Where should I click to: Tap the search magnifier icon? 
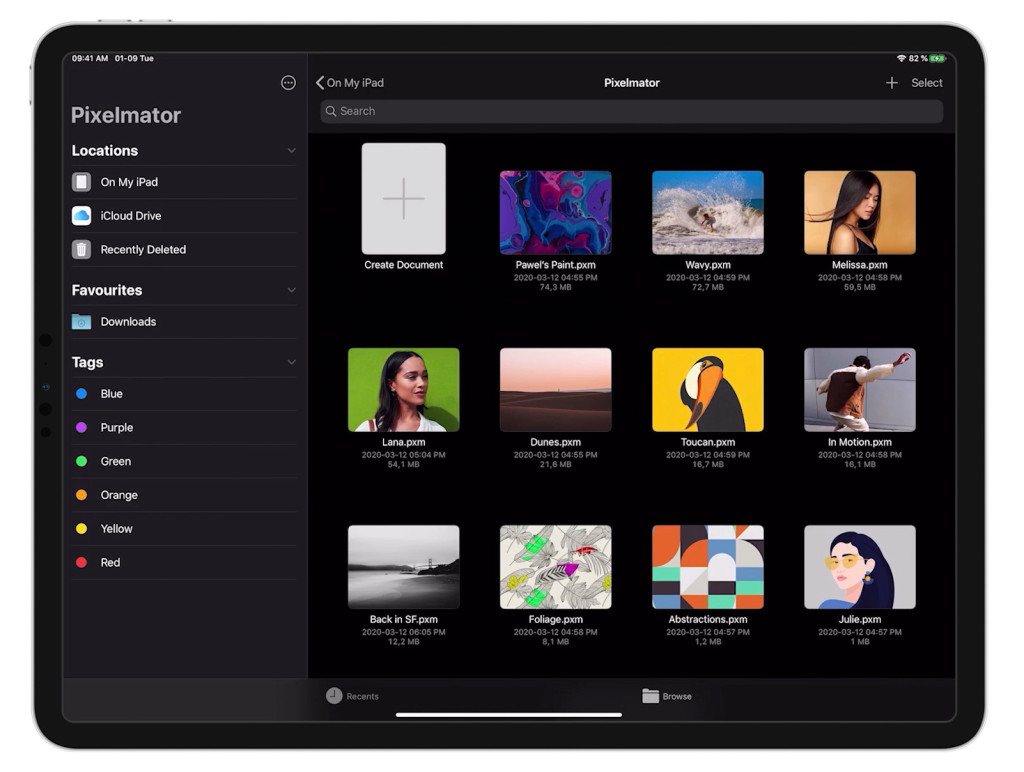pyautogui.click(x=332, y=111)
